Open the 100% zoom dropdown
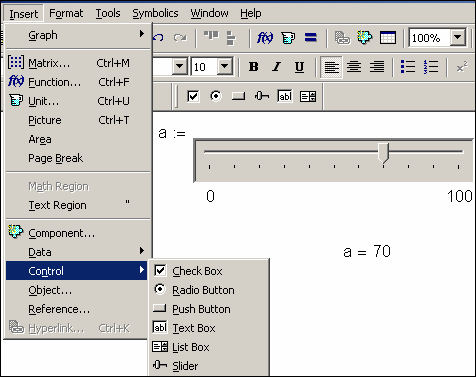 458,38
